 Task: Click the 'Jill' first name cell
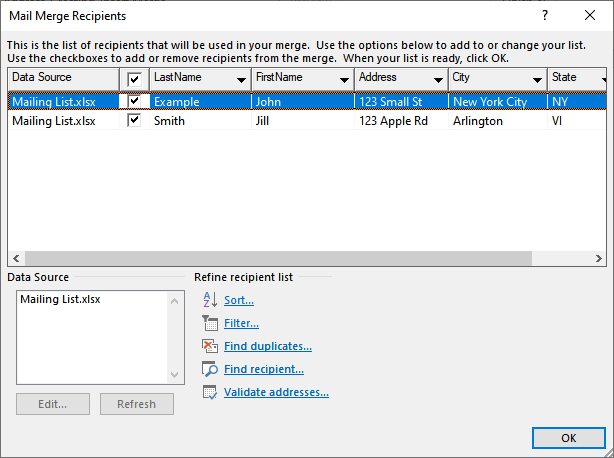(303, 121)
